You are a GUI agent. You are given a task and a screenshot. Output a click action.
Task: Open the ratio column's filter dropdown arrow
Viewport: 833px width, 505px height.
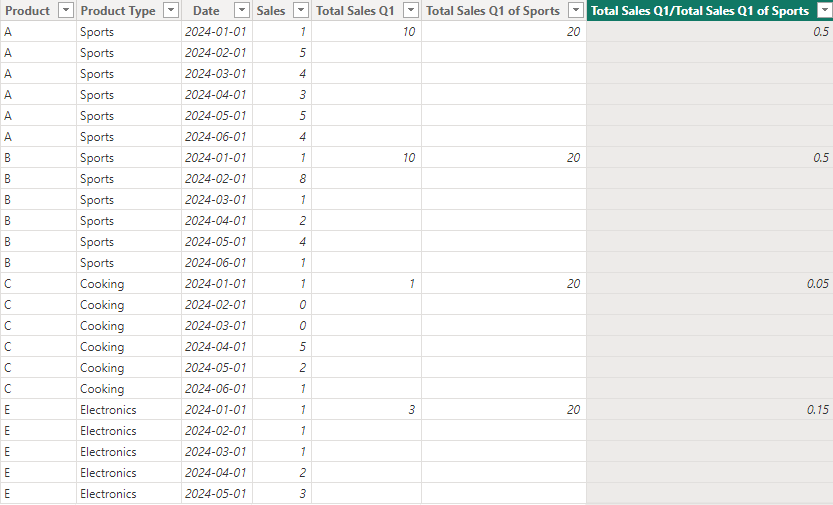(824, 10)
